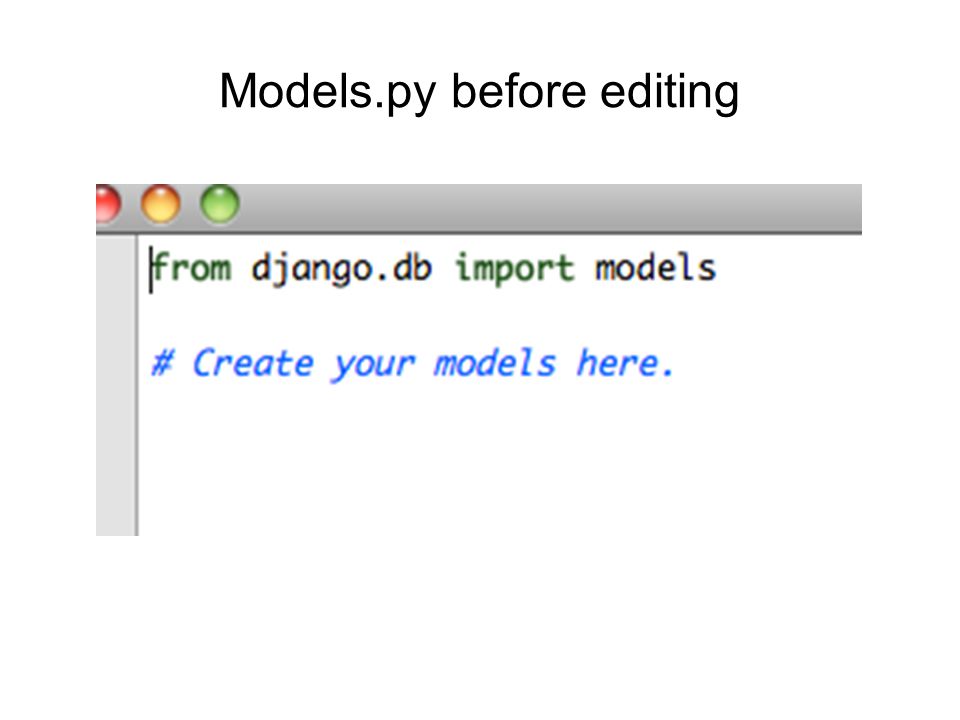Viewport: 960px width, 720px height.
Task: Click the orange minimize window button
Action: 160,204
